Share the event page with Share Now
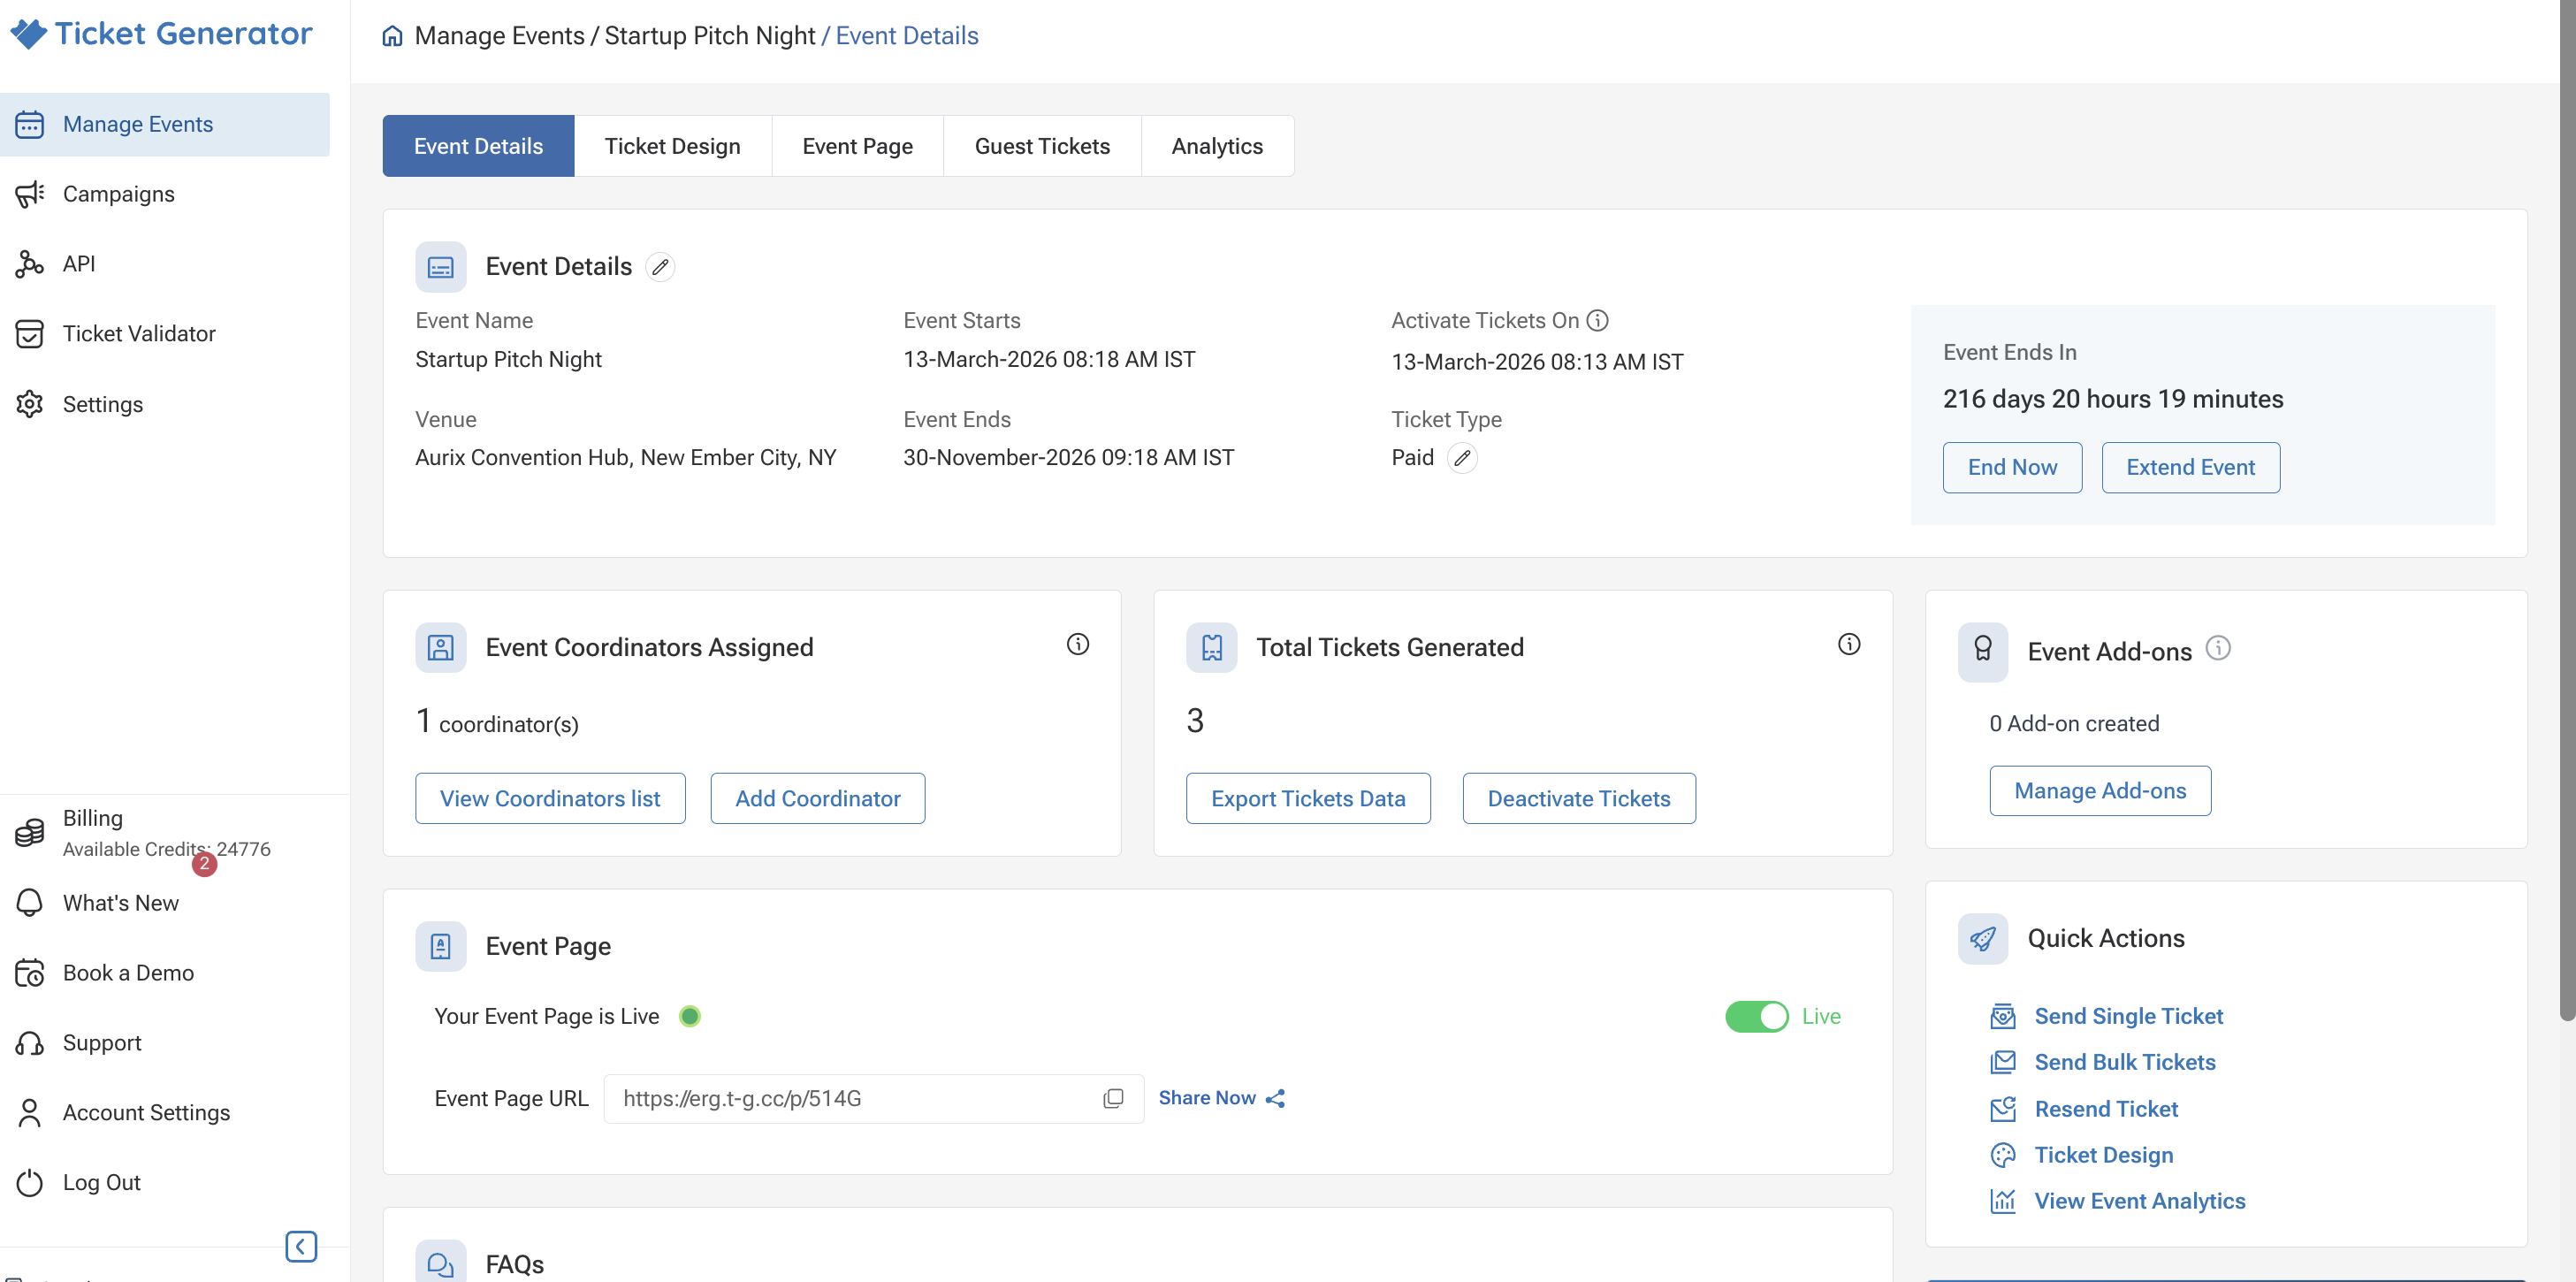 pyautogui.click(x=1221, y=1098)
